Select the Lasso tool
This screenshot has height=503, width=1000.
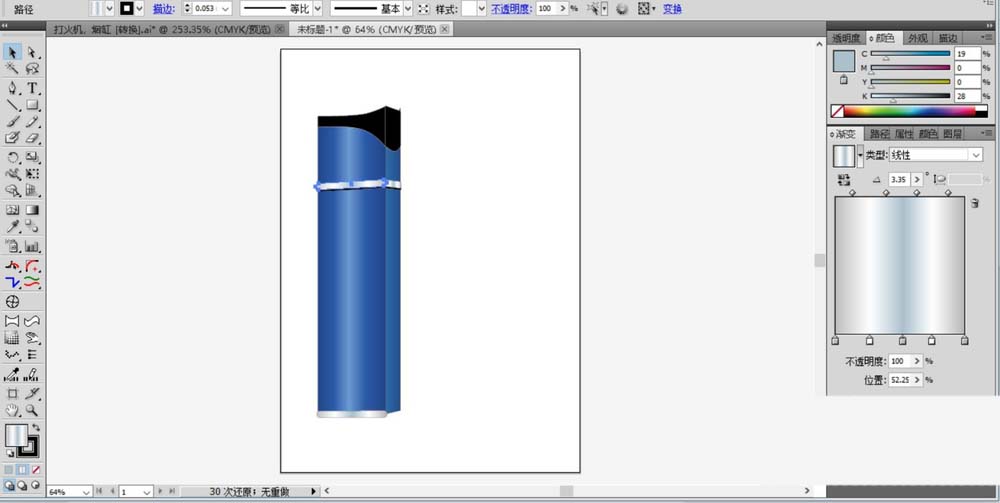pos(32,68)
